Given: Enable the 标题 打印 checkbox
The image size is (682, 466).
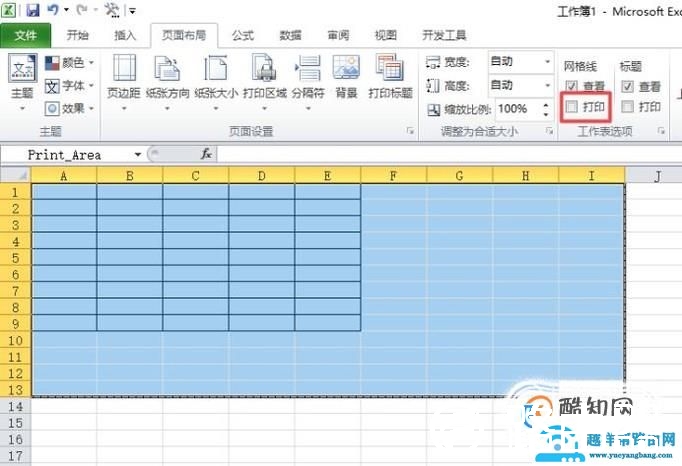Looking at the screenshot, I should (627, 107).
